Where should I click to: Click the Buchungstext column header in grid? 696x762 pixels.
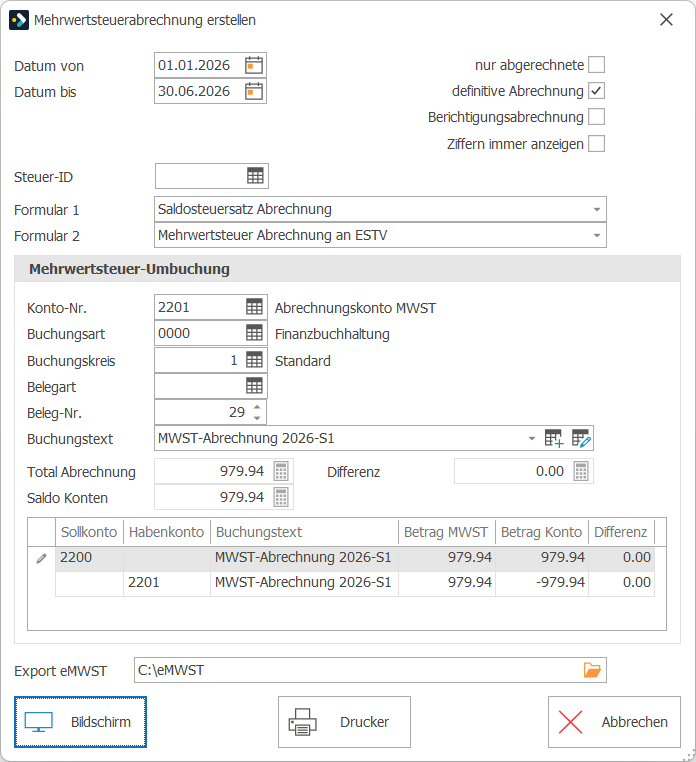pos(304,532)
